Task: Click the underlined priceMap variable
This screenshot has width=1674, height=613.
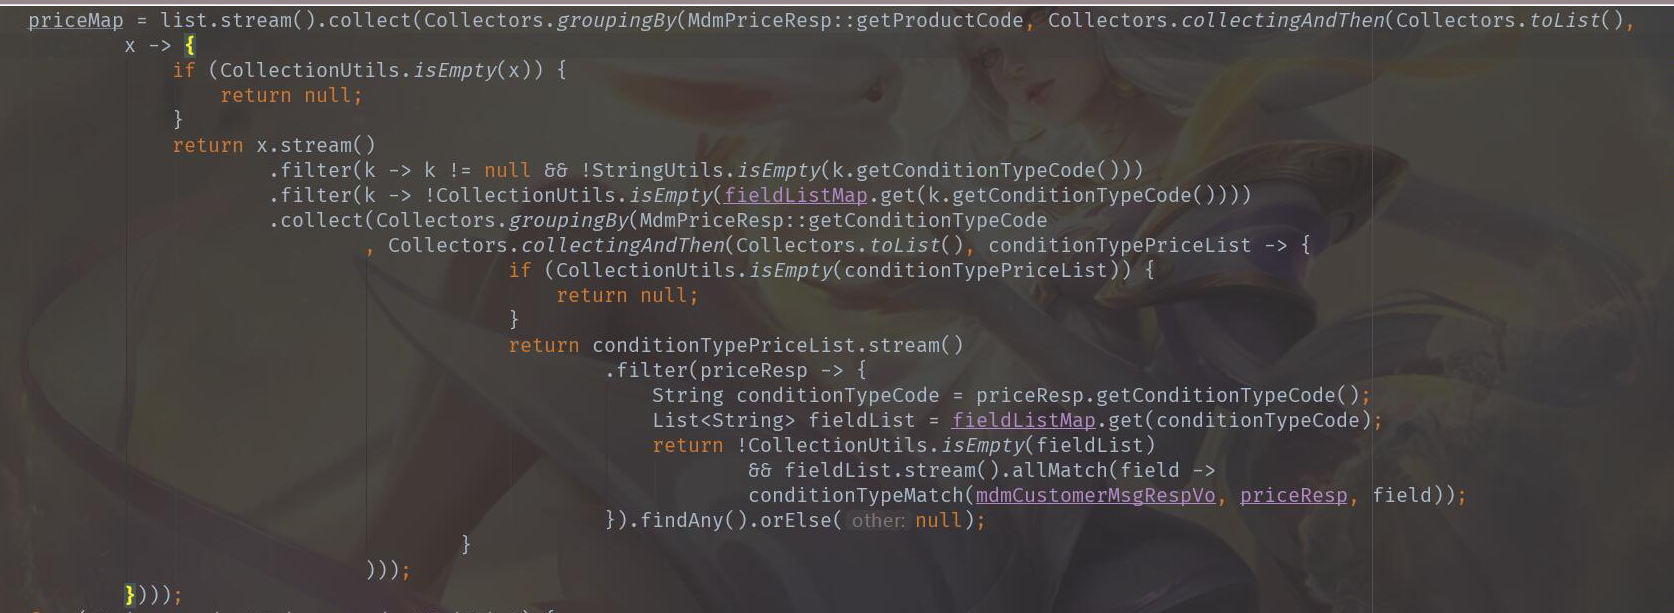Action: (x=76, y=20)
